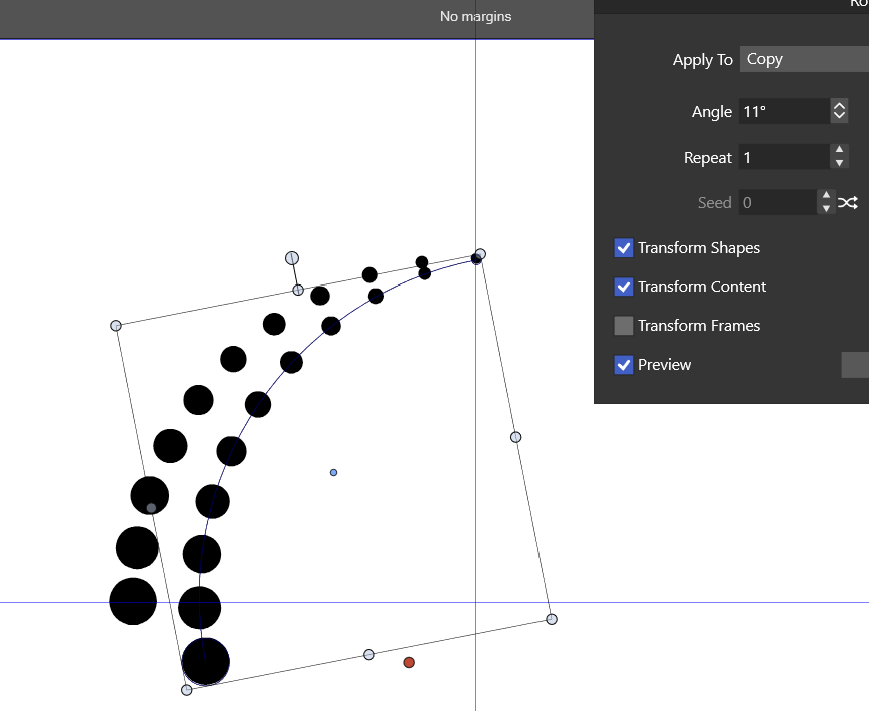The height and width of the screenshot is (711, 869).
Task: Decrease the Repeat value with down arrow
Action: coord(840,163)
